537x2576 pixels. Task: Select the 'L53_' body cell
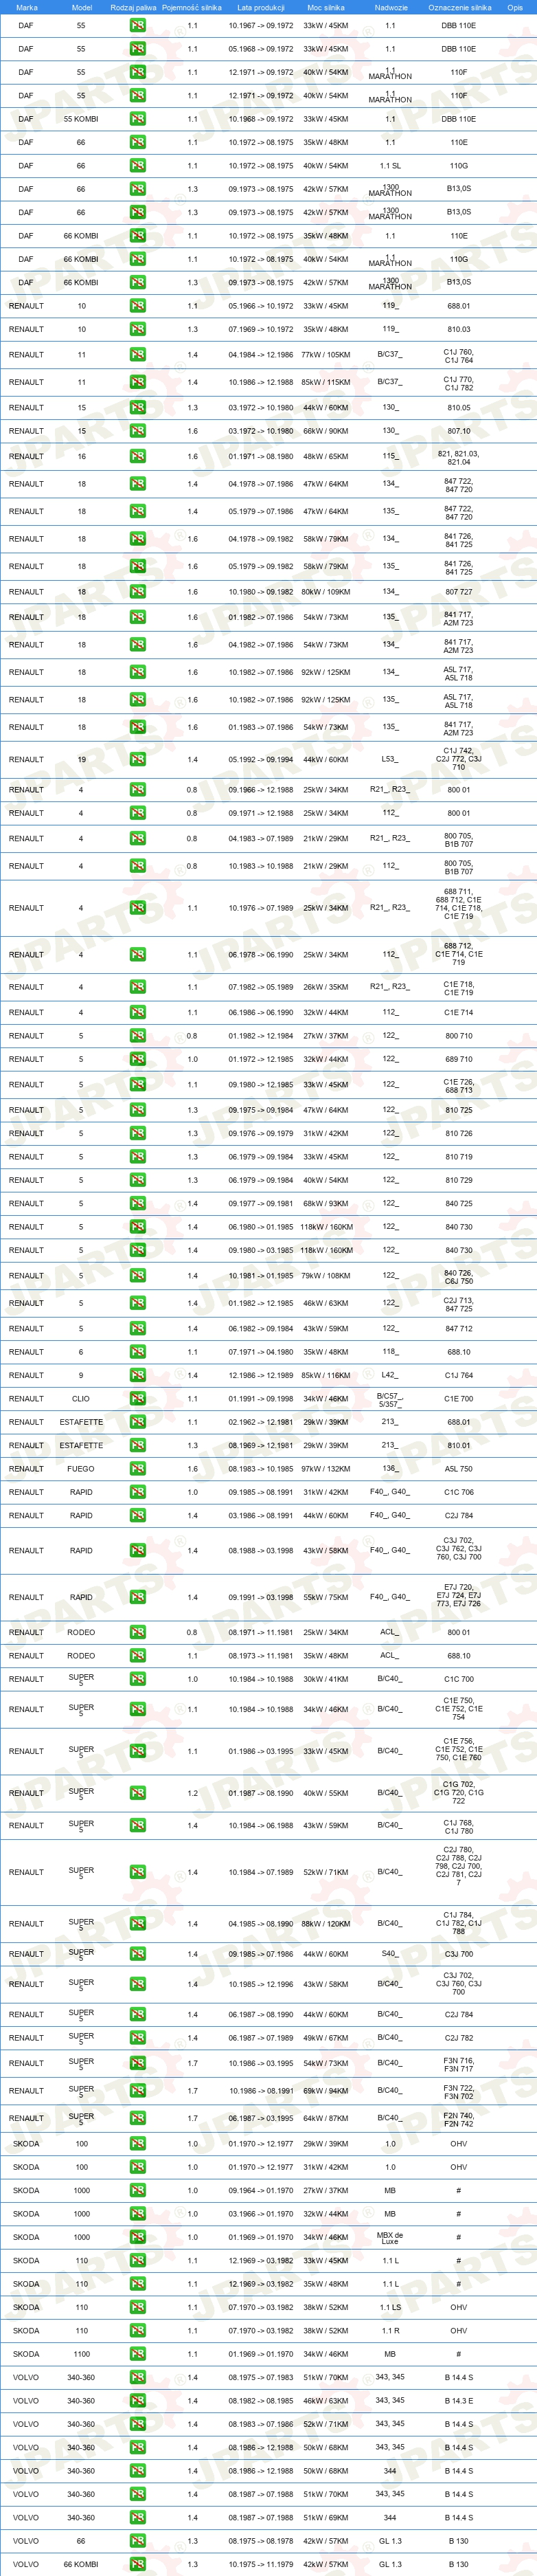coord(390,759)
